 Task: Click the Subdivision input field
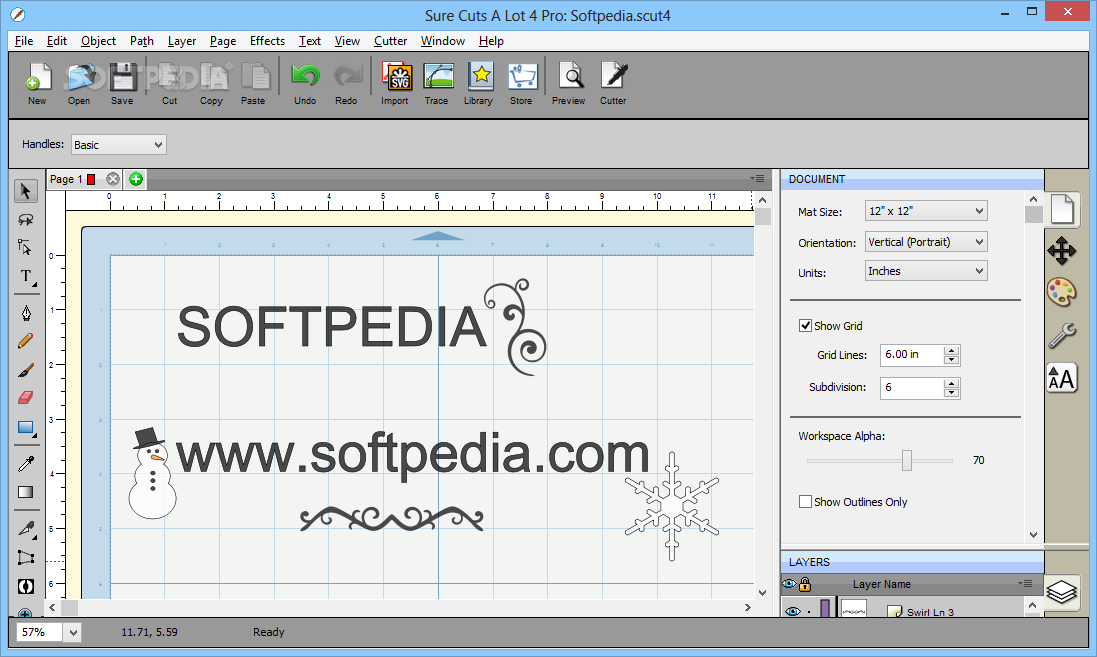[x=912, y=387]
